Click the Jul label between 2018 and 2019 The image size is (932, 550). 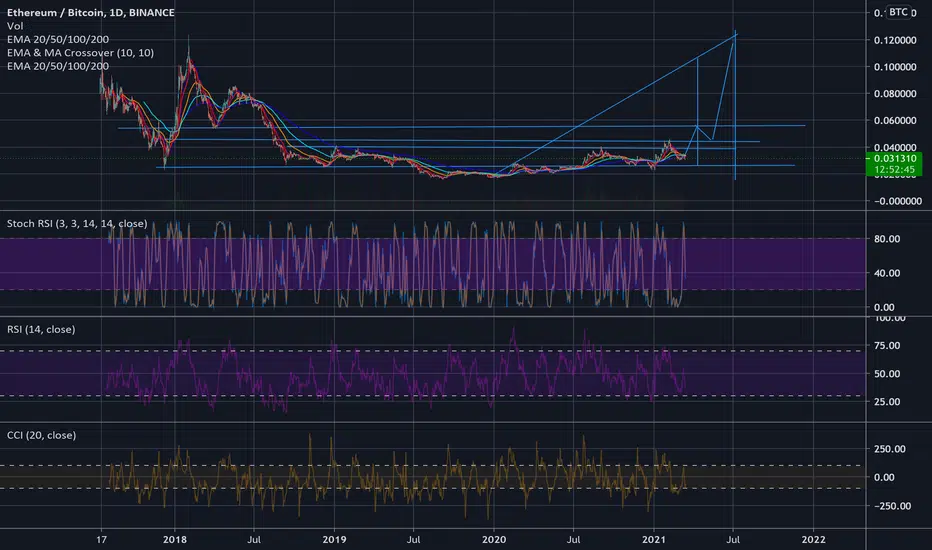pos(254,540)
